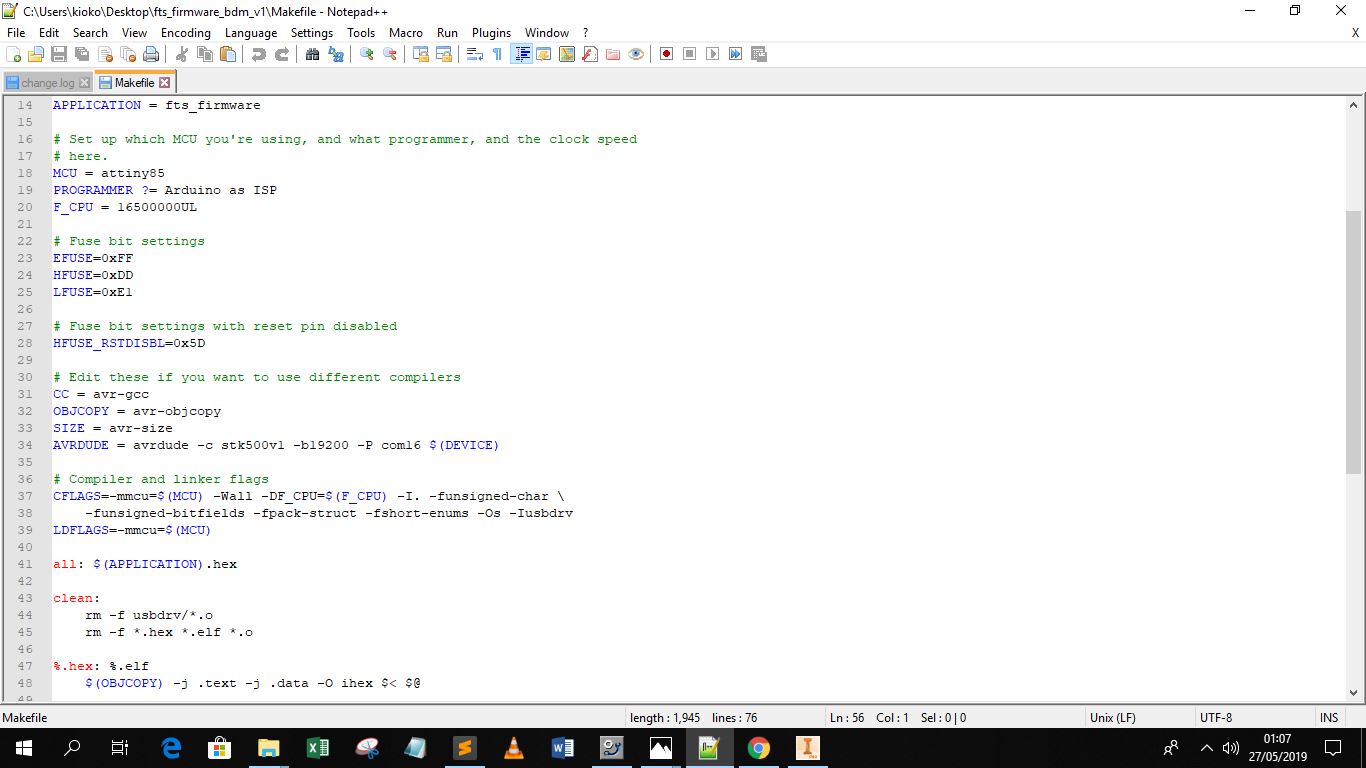The image size is (1366, 768).
Task: Switch to the change.log tab
Action: [48, 83]
